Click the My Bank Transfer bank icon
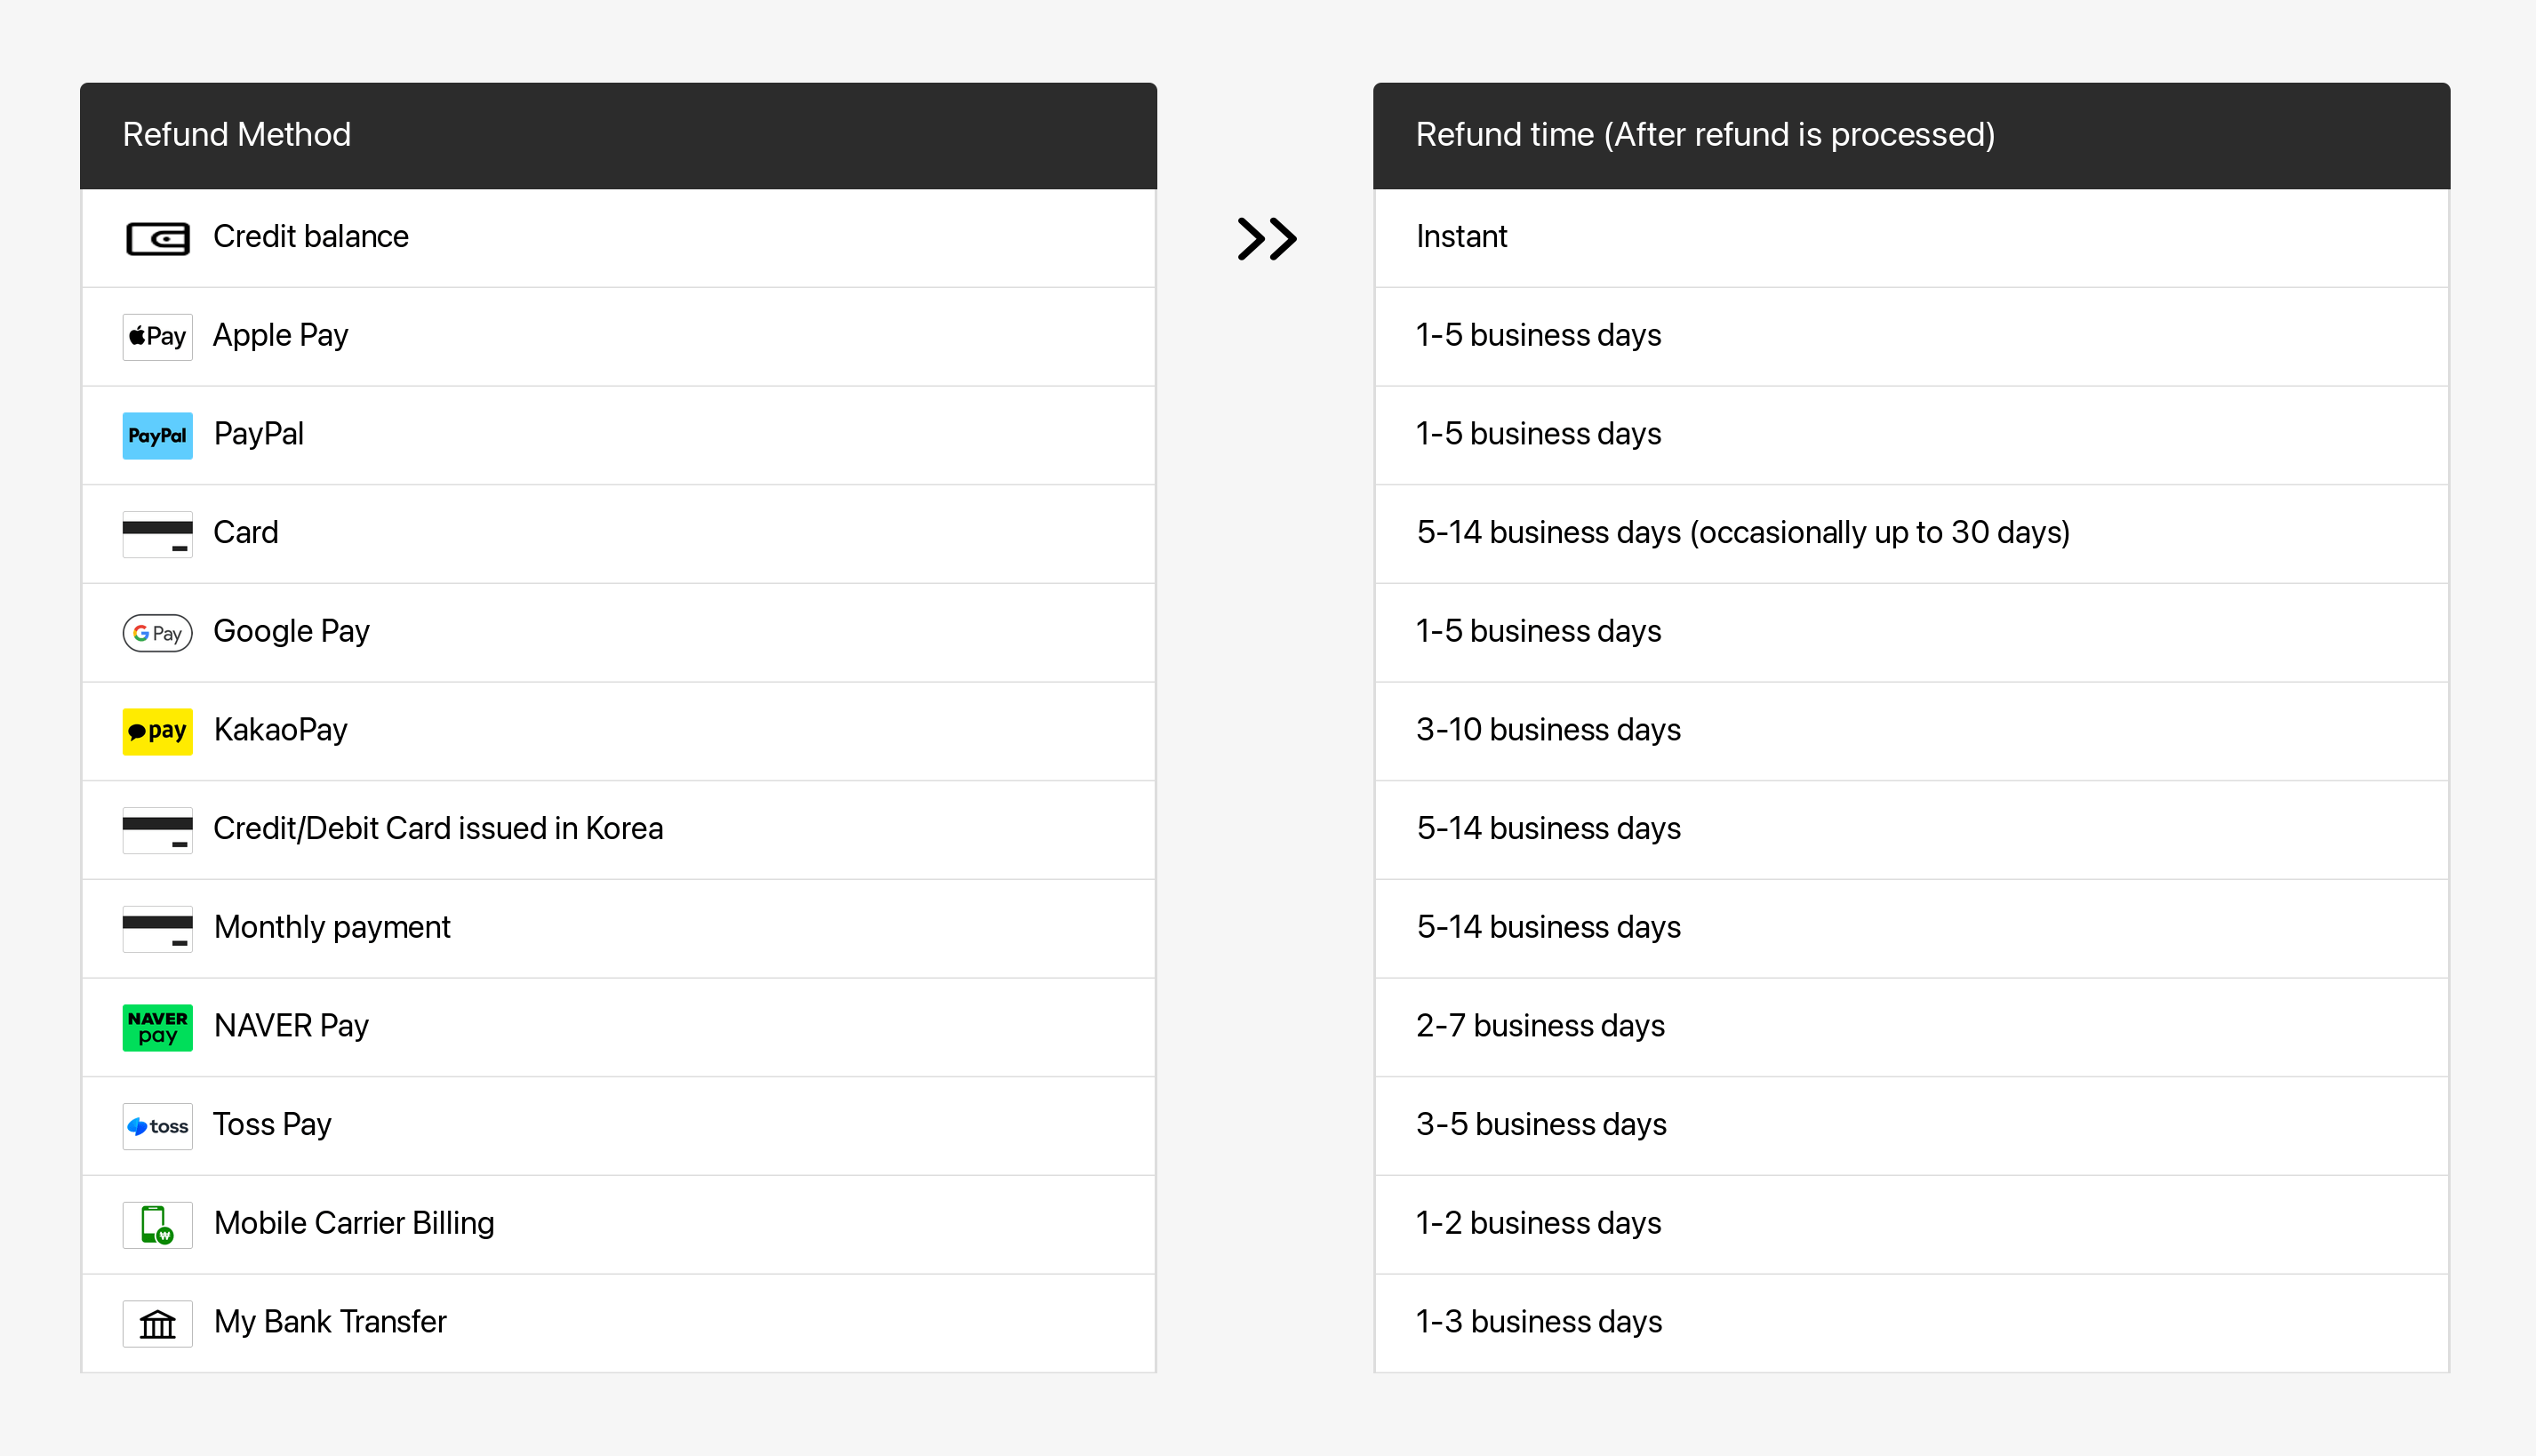The height and width of the screenshot is (1456, 2536). pyautogui.click(x=157, y=1323)
